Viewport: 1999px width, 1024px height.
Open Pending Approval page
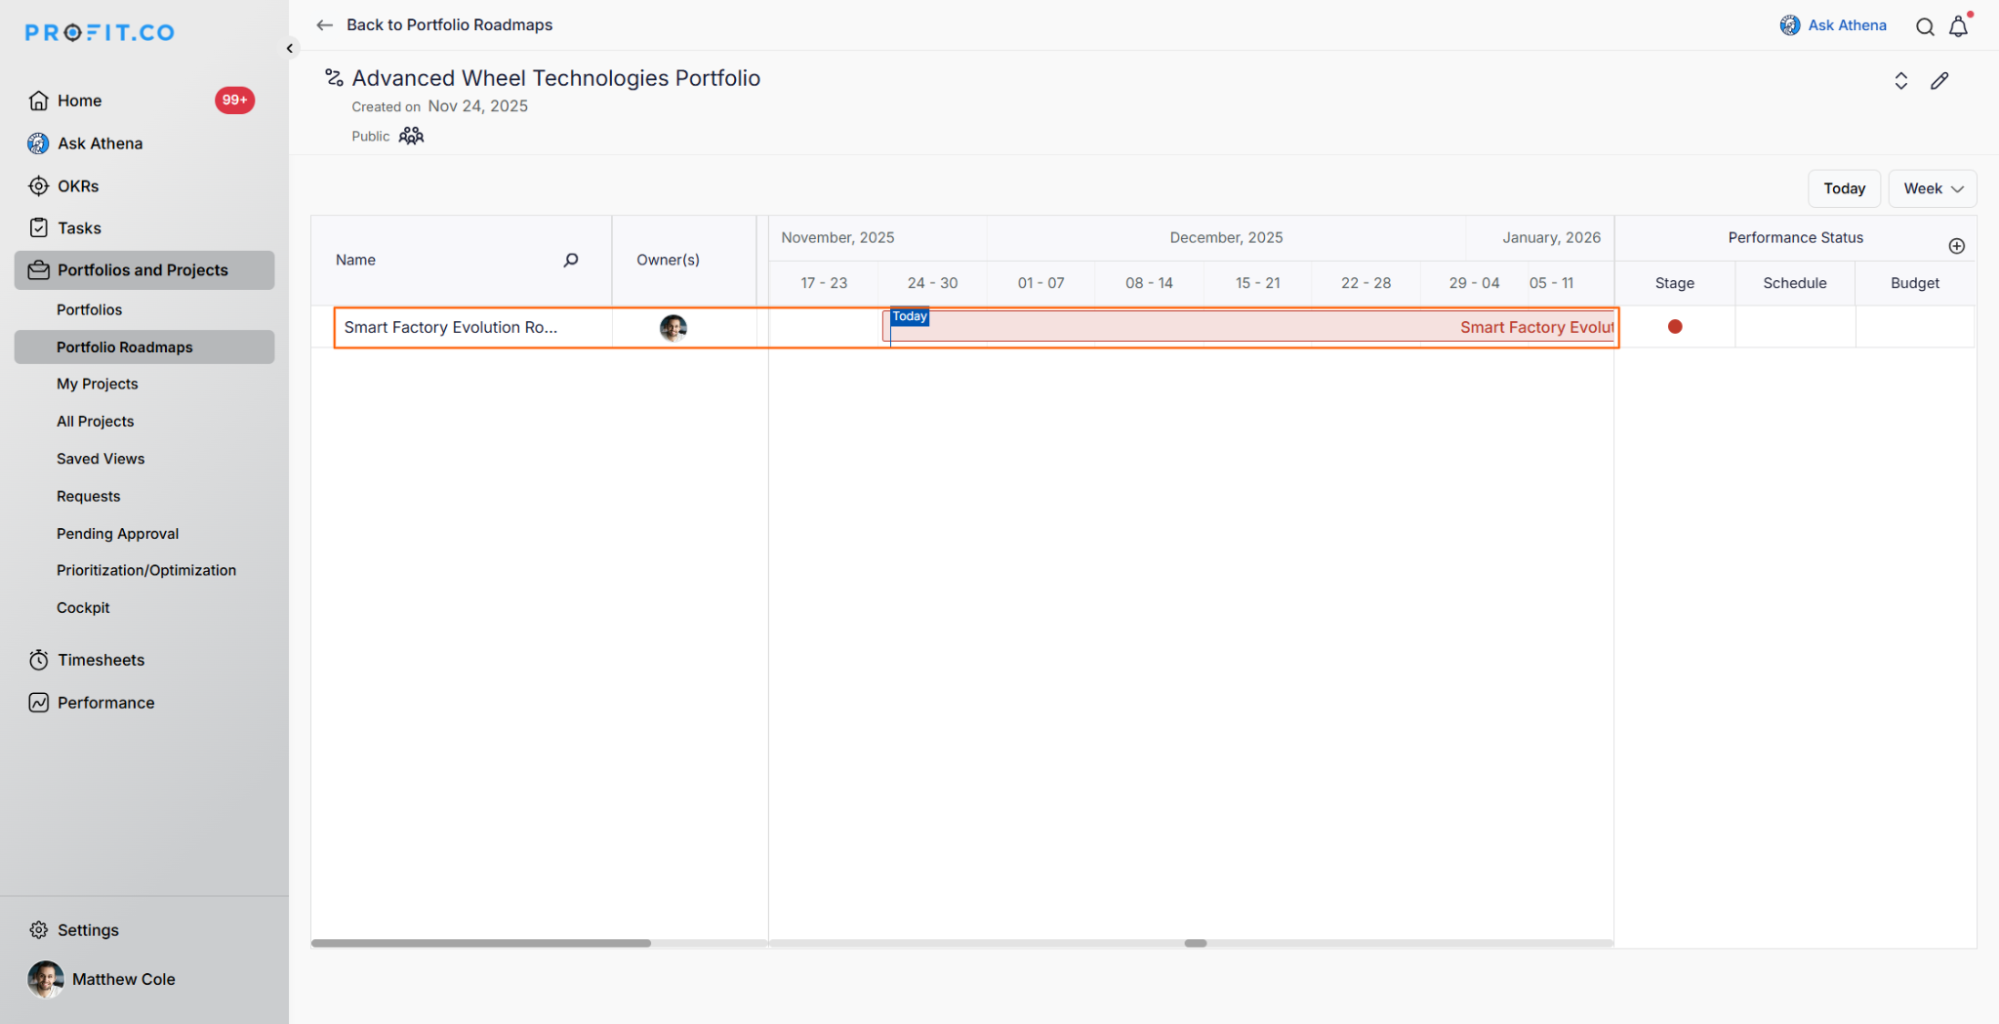pos(117,534)
